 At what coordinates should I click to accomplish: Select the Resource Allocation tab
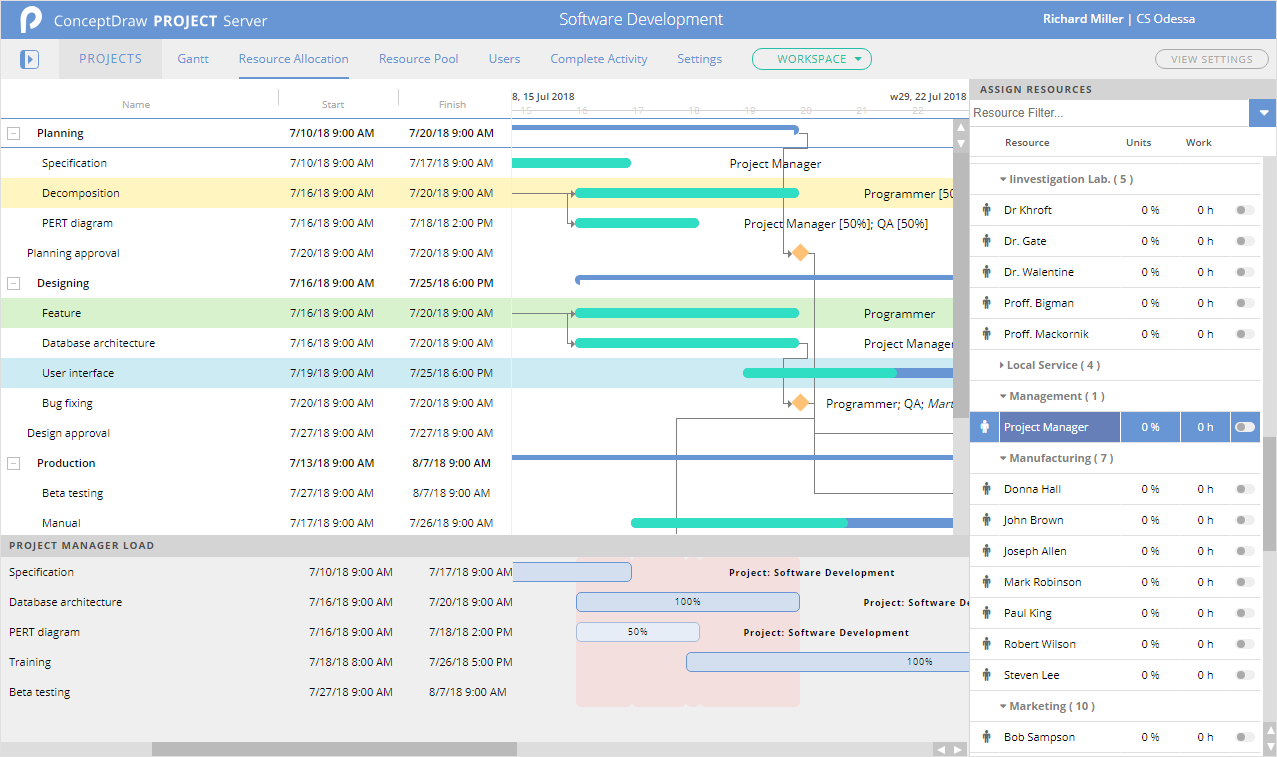pyautogui.click(x=294, y=59)
